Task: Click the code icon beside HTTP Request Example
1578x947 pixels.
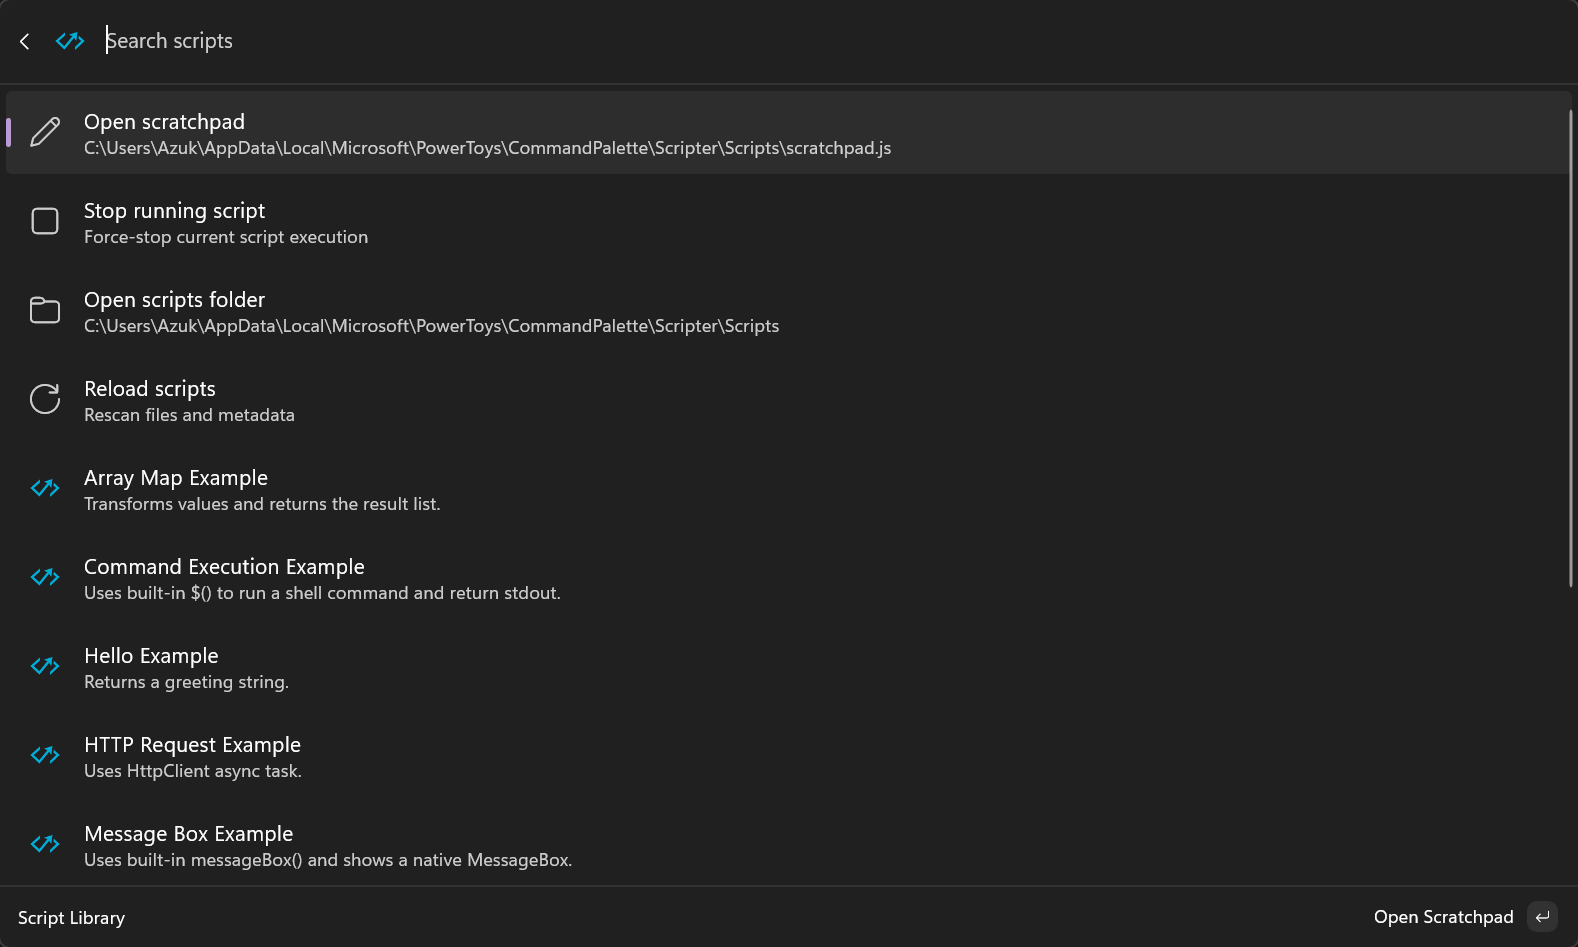Action: tap(45, 755)
